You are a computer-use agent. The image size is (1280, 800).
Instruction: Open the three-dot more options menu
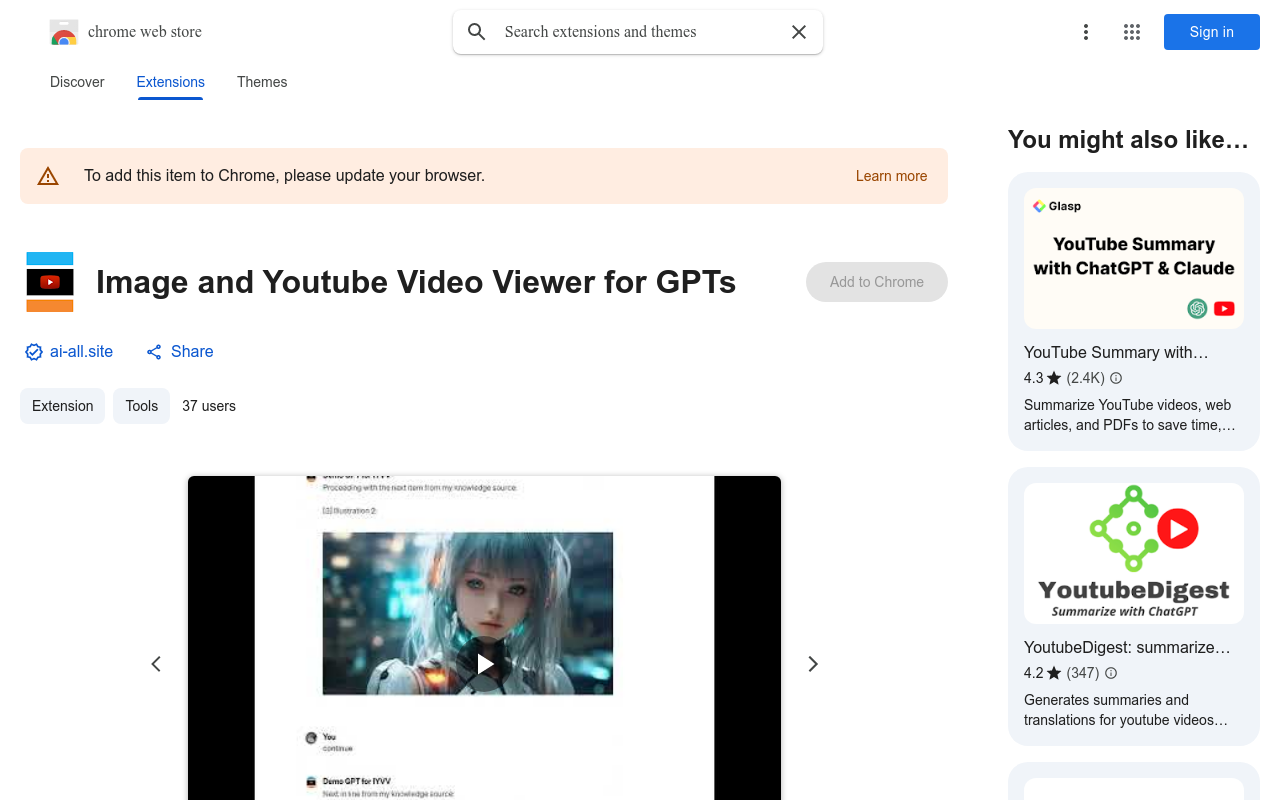click(x=1085, y=32)
